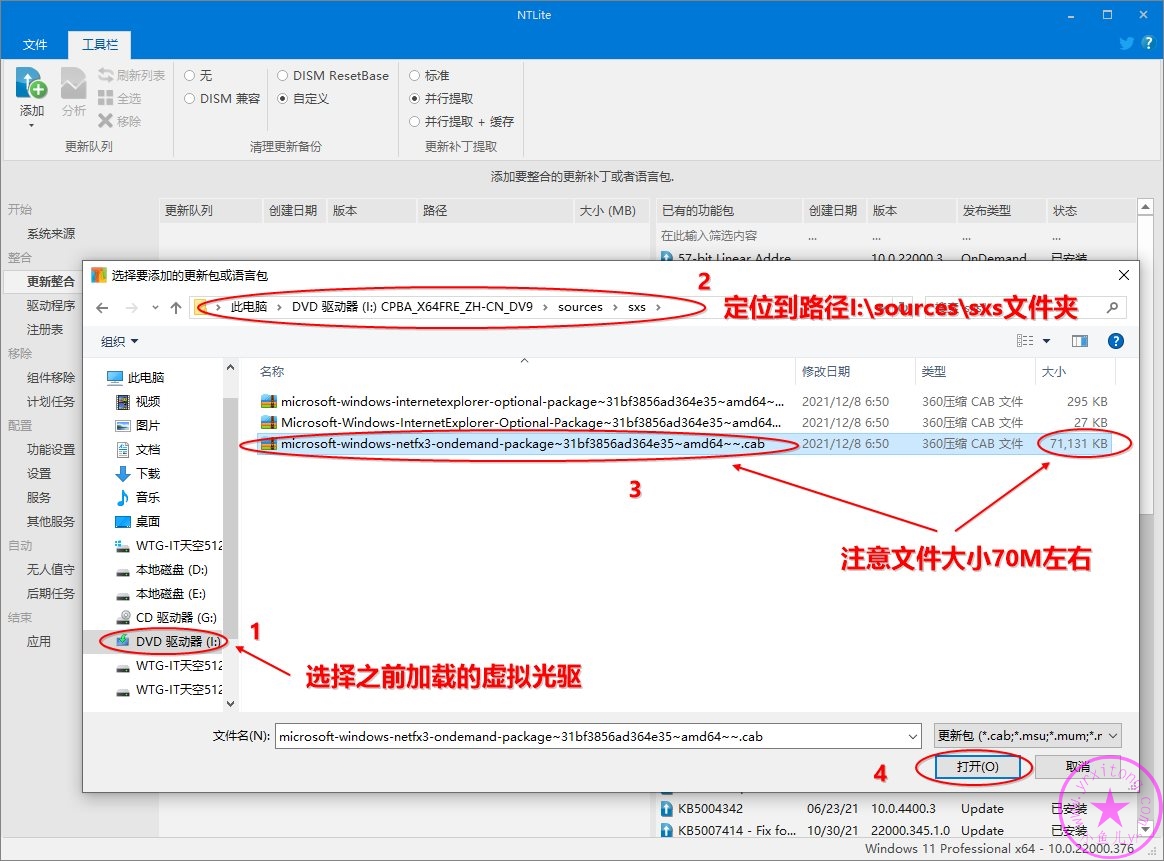Select microsoft-windows-netfx3-ondemand-package cab file

[684, 444]
